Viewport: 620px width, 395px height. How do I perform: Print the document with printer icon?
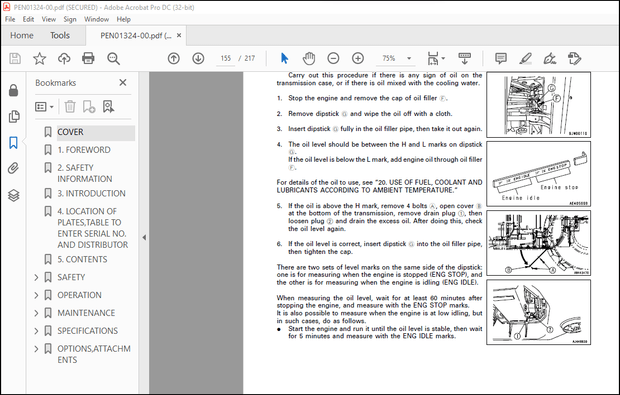click(x=88, y=59)
